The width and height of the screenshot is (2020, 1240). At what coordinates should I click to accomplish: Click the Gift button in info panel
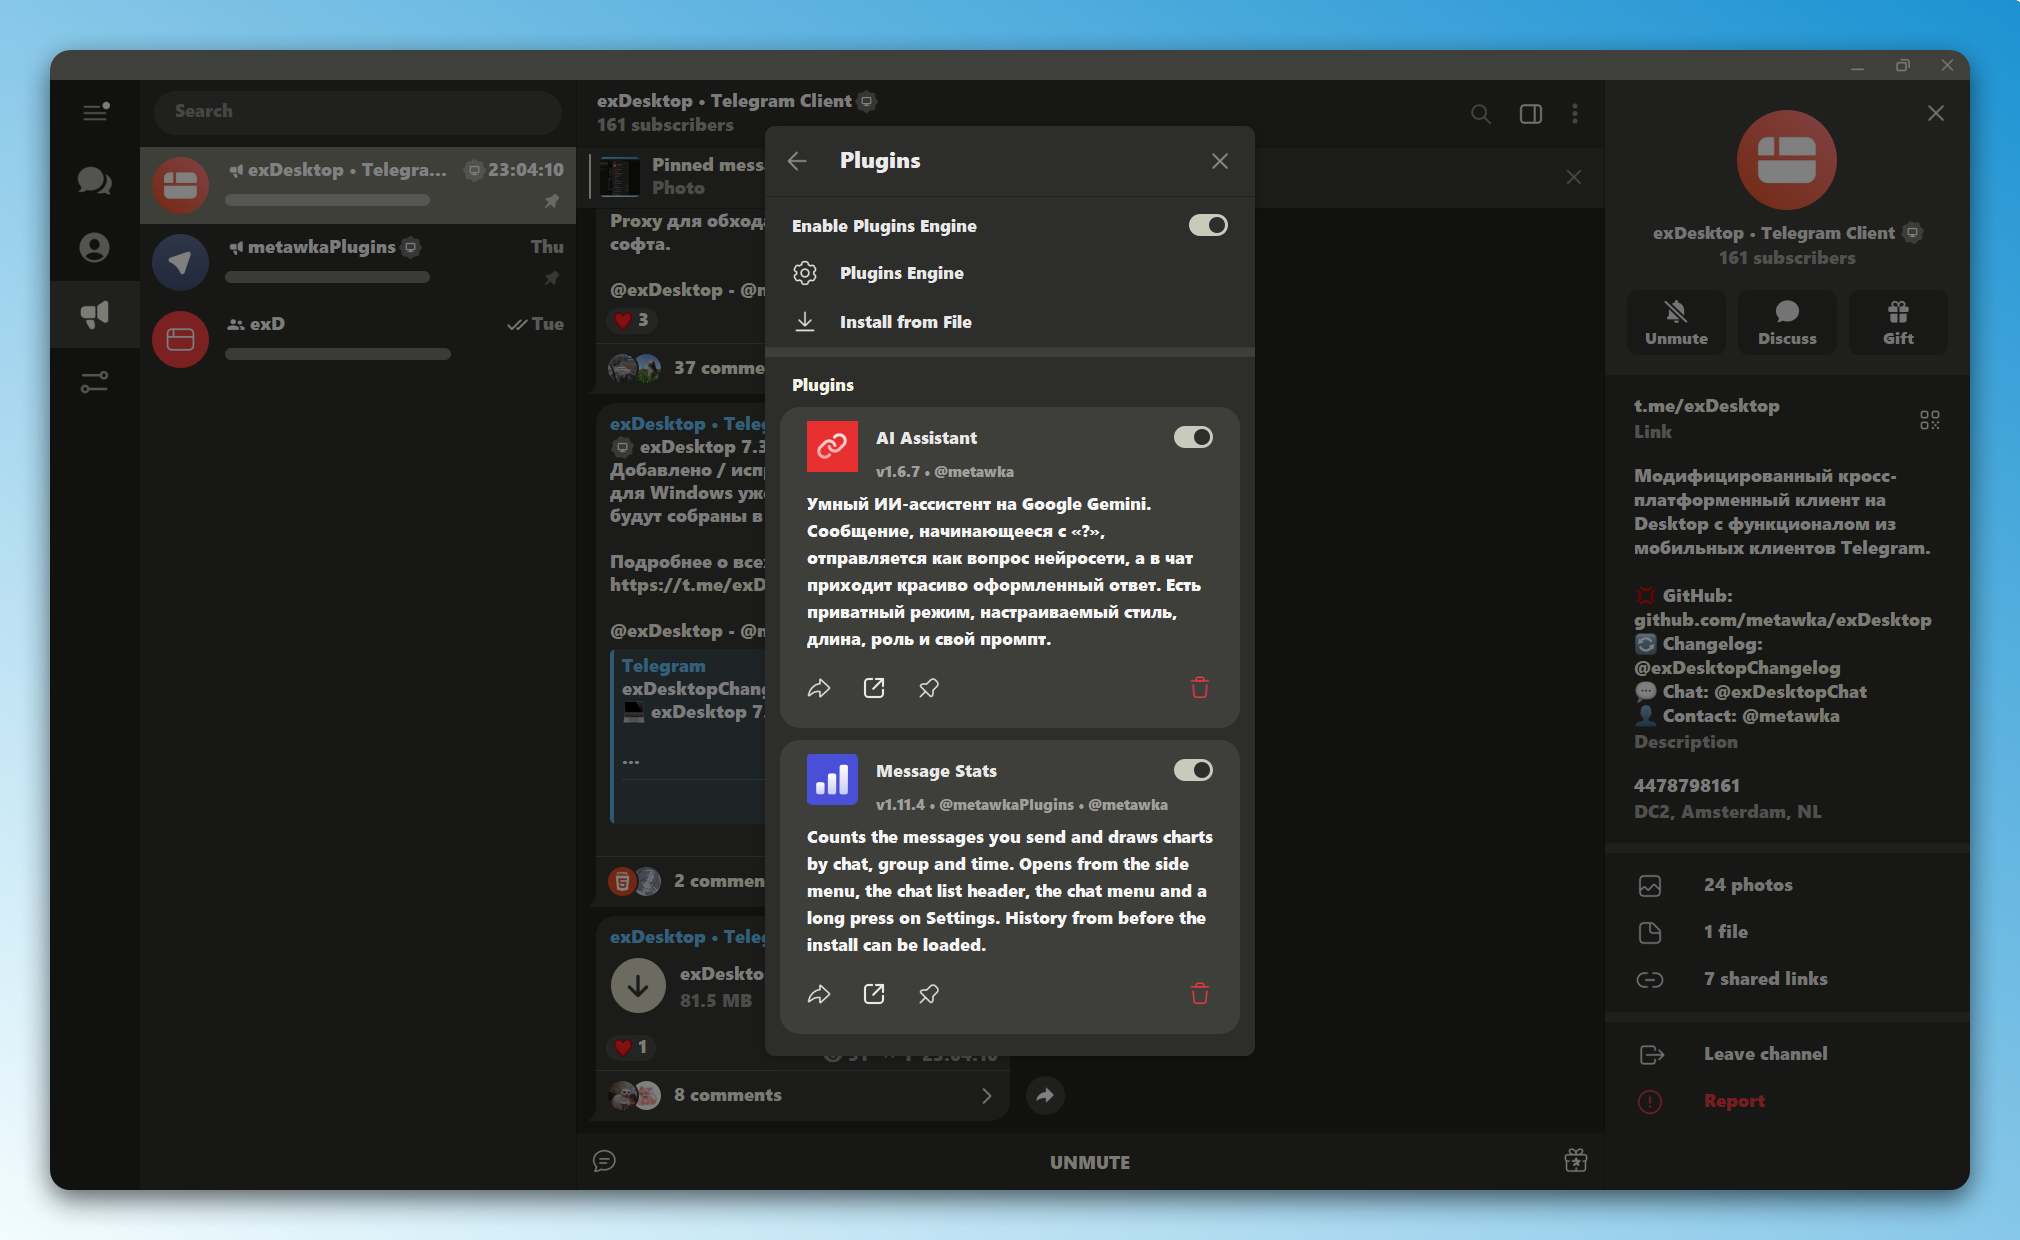1898,323
